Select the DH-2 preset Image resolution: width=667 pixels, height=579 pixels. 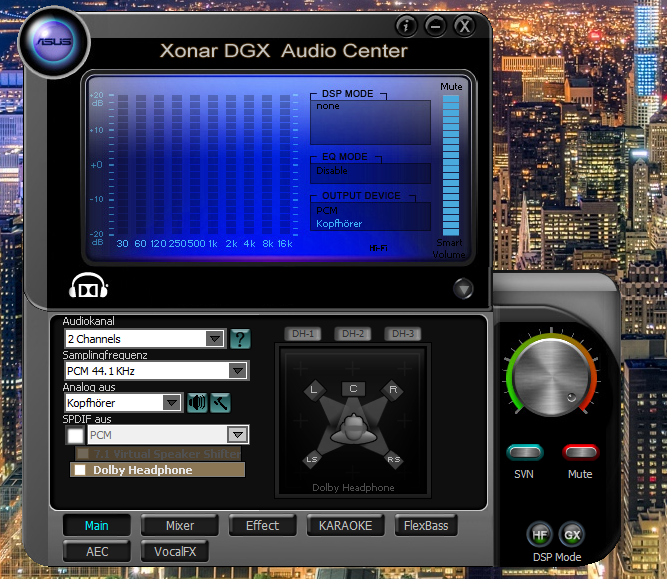(353, 334)
